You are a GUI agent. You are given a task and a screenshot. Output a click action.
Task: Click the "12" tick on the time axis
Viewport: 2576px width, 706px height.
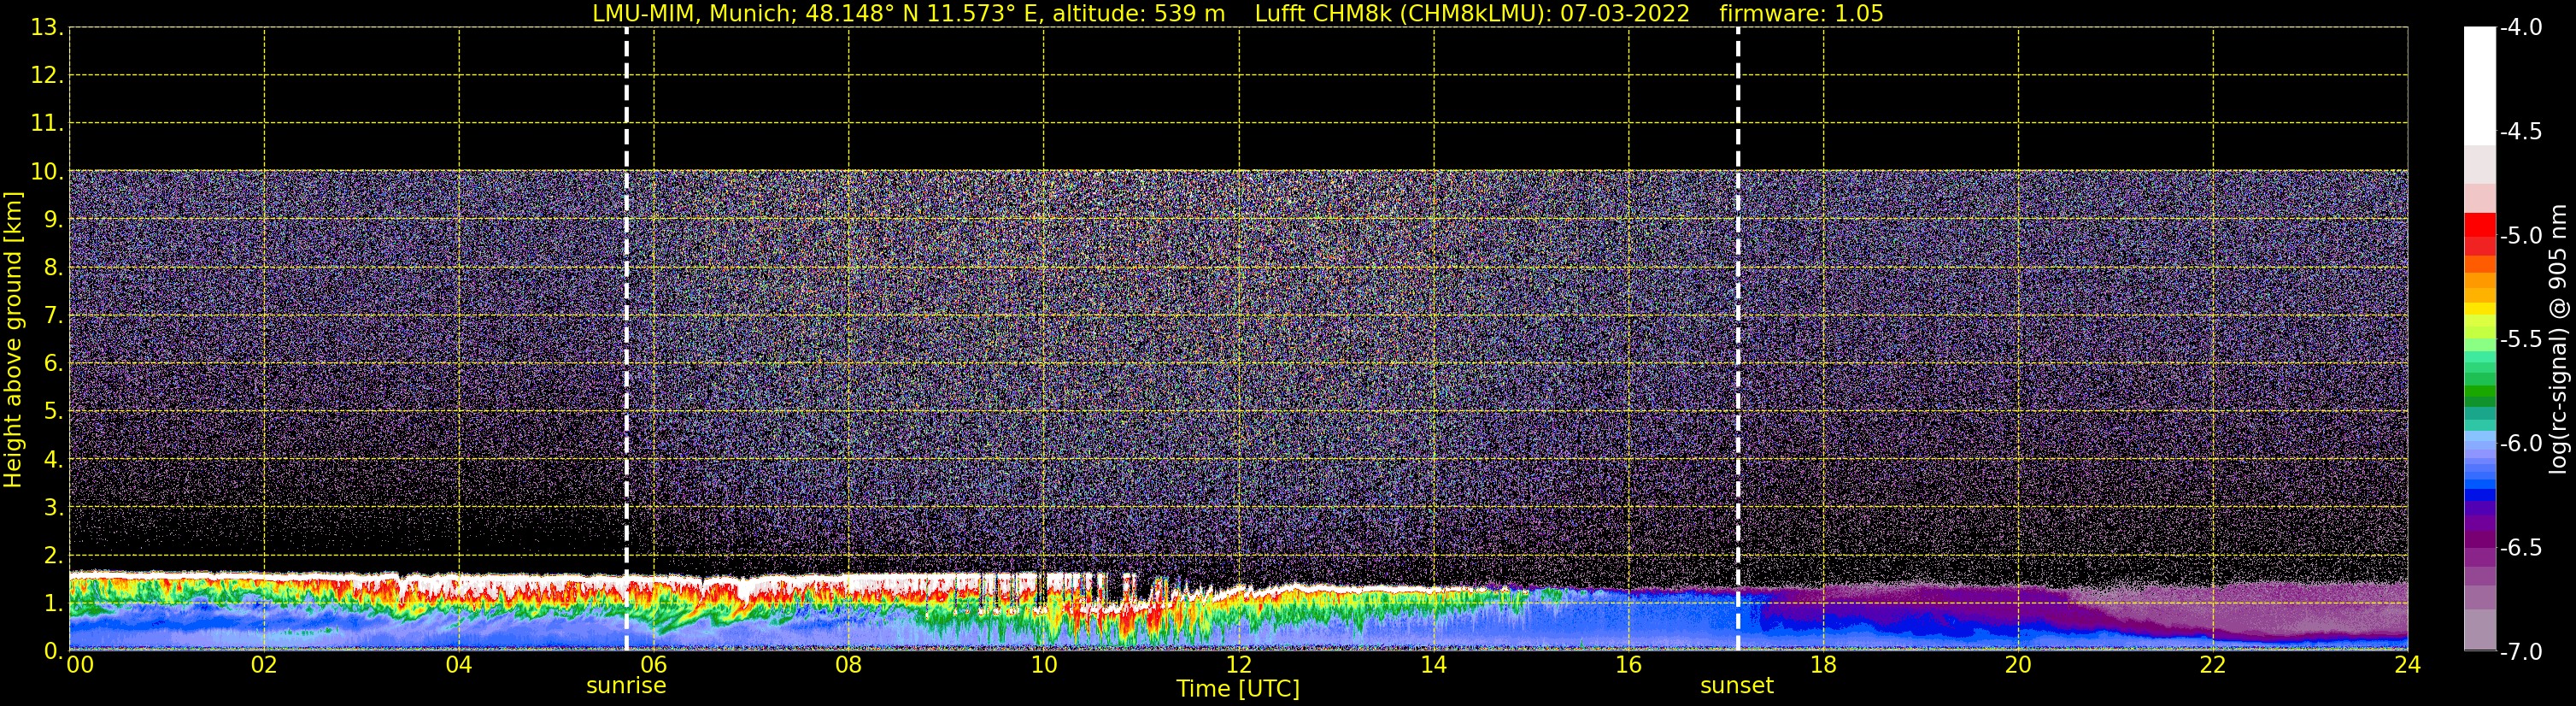1238,666
